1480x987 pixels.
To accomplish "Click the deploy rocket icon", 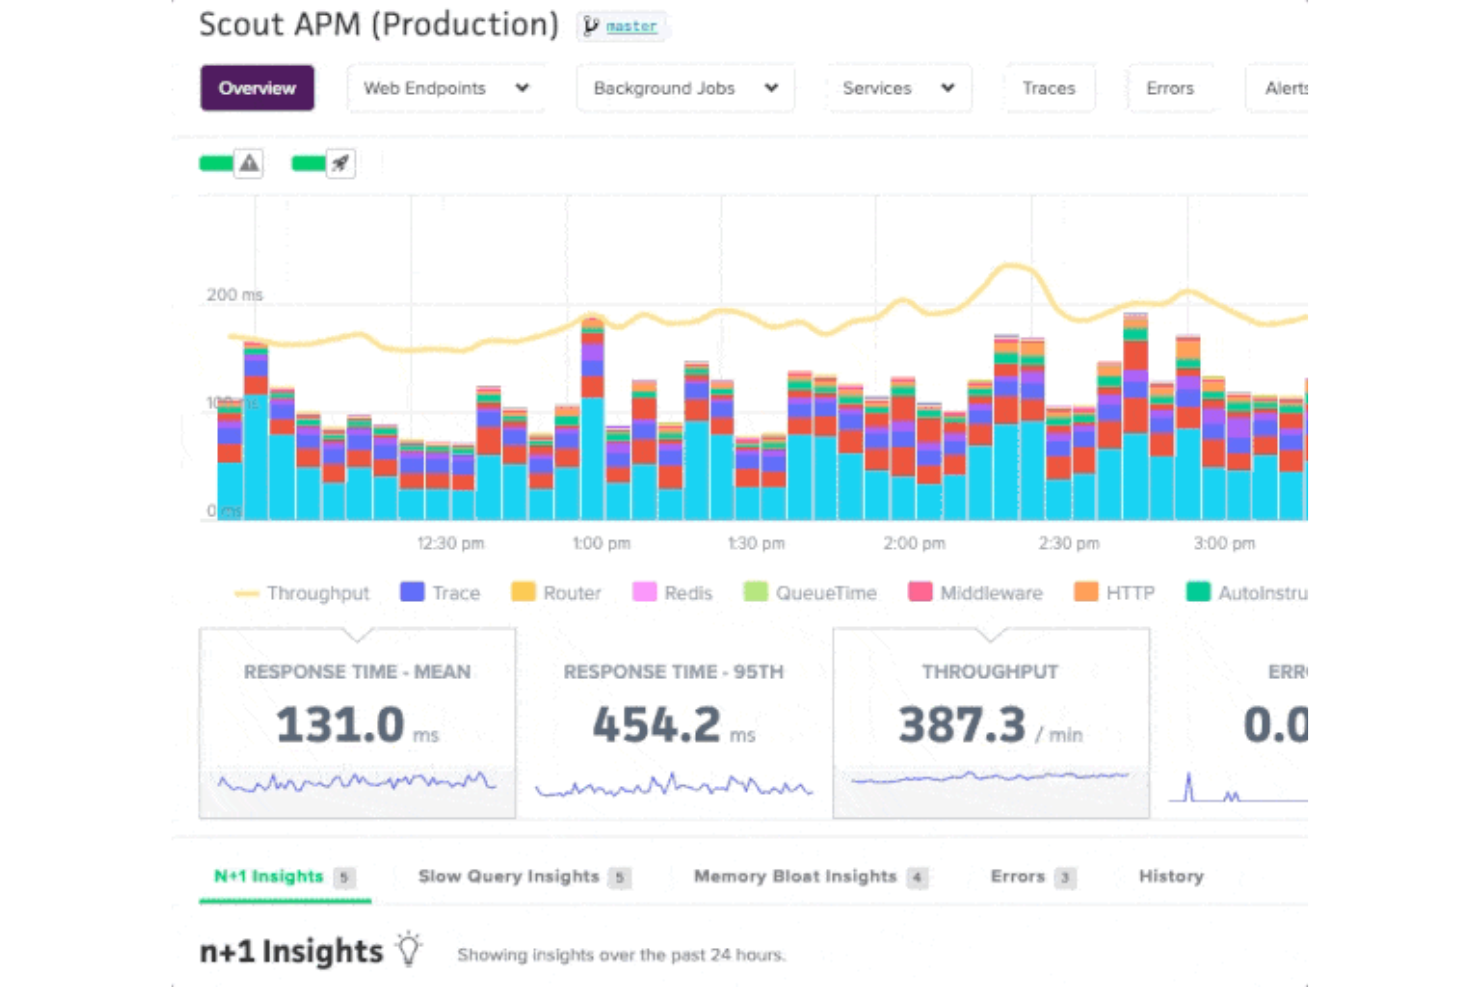I will coord(341,163).
